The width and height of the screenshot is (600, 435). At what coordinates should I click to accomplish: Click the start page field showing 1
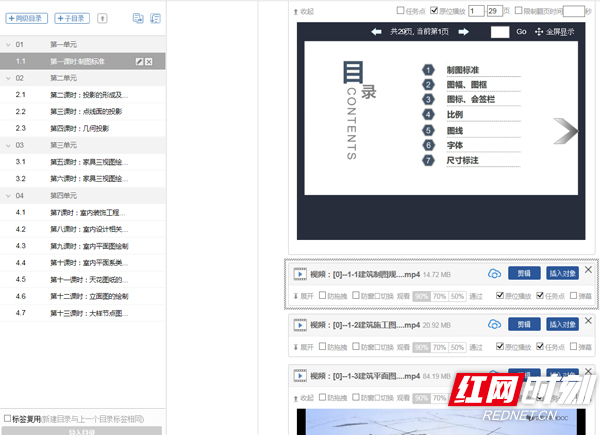tap(476, 11)
